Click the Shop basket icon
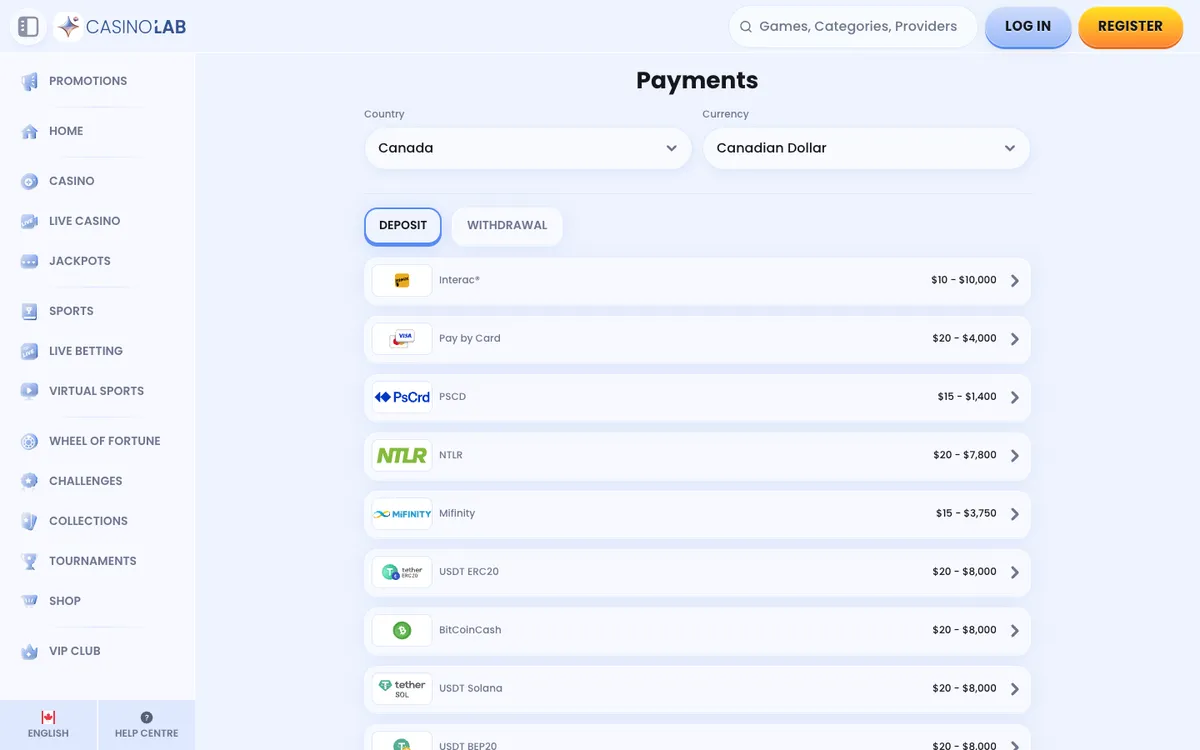The image size is (1200, 750). (x=30, y=601)
